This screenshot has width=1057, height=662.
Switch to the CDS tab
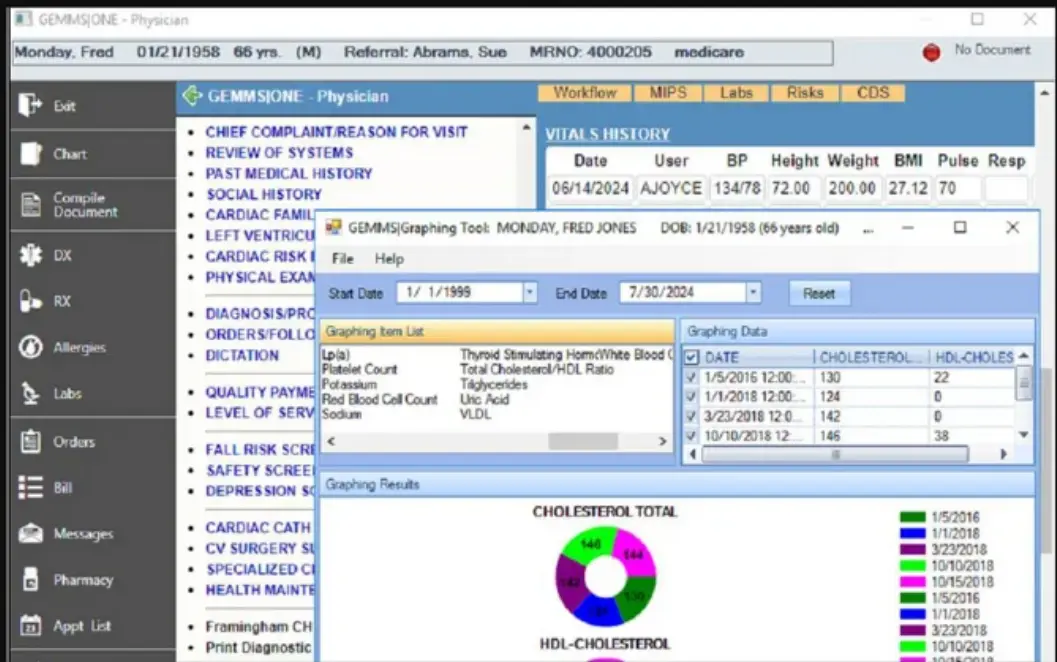pyautogui.click(x=873, y=92)
